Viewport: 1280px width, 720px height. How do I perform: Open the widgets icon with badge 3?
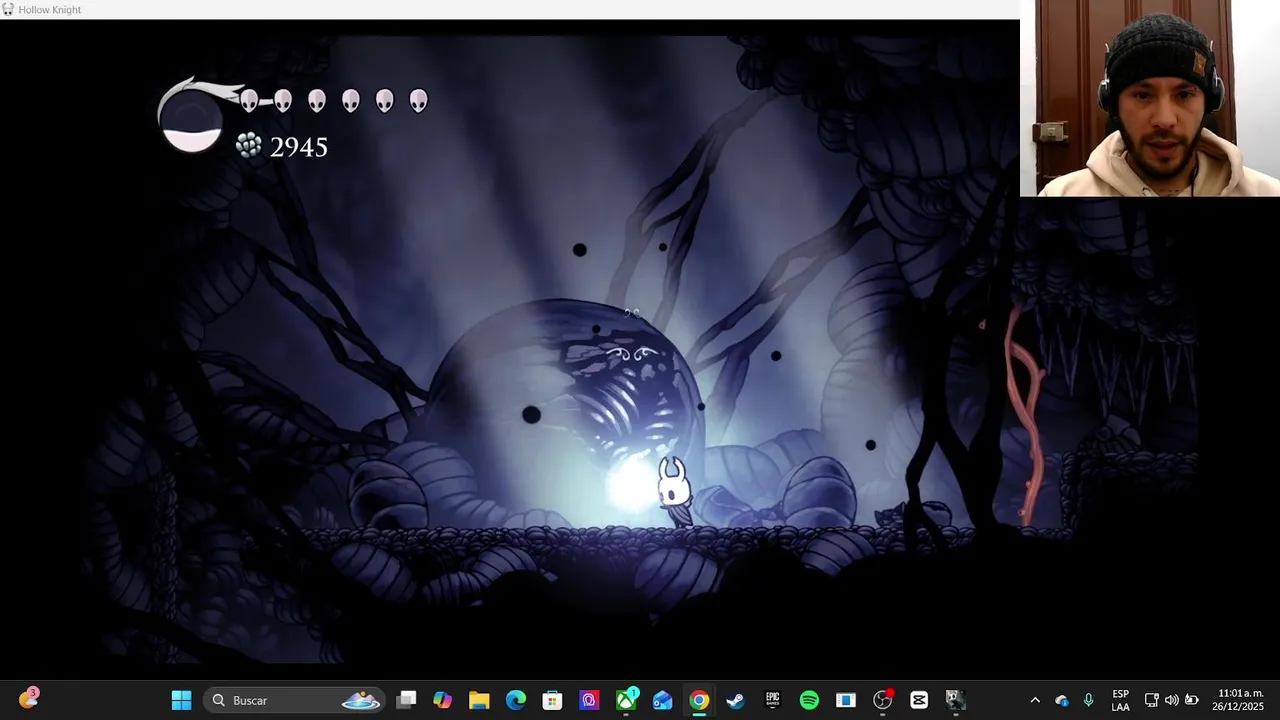point(28,699)
